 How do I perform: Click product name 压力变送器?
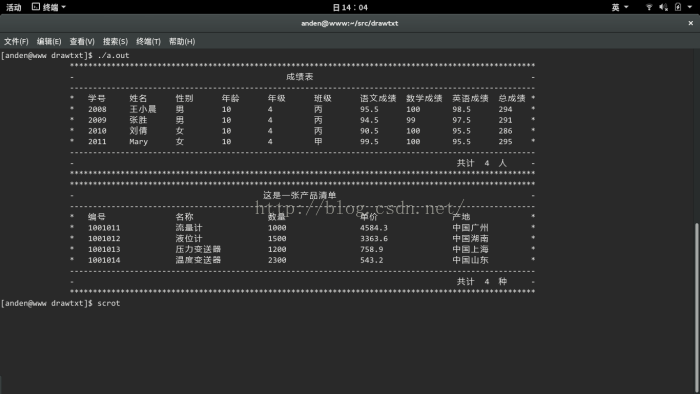[x=198, y=249]
